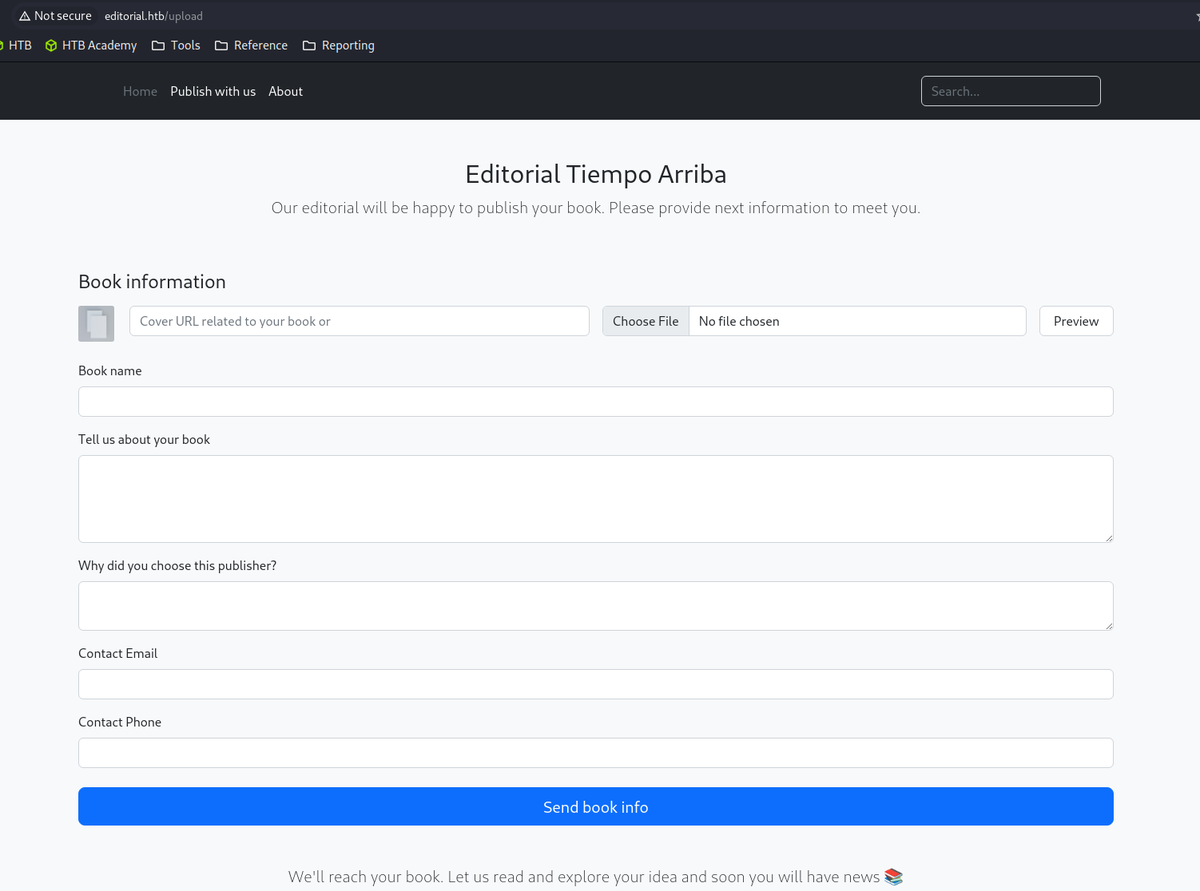Click the editorial.htb/upload address bar URL
Screen dimensions: 1200x891
click(153, 16)
